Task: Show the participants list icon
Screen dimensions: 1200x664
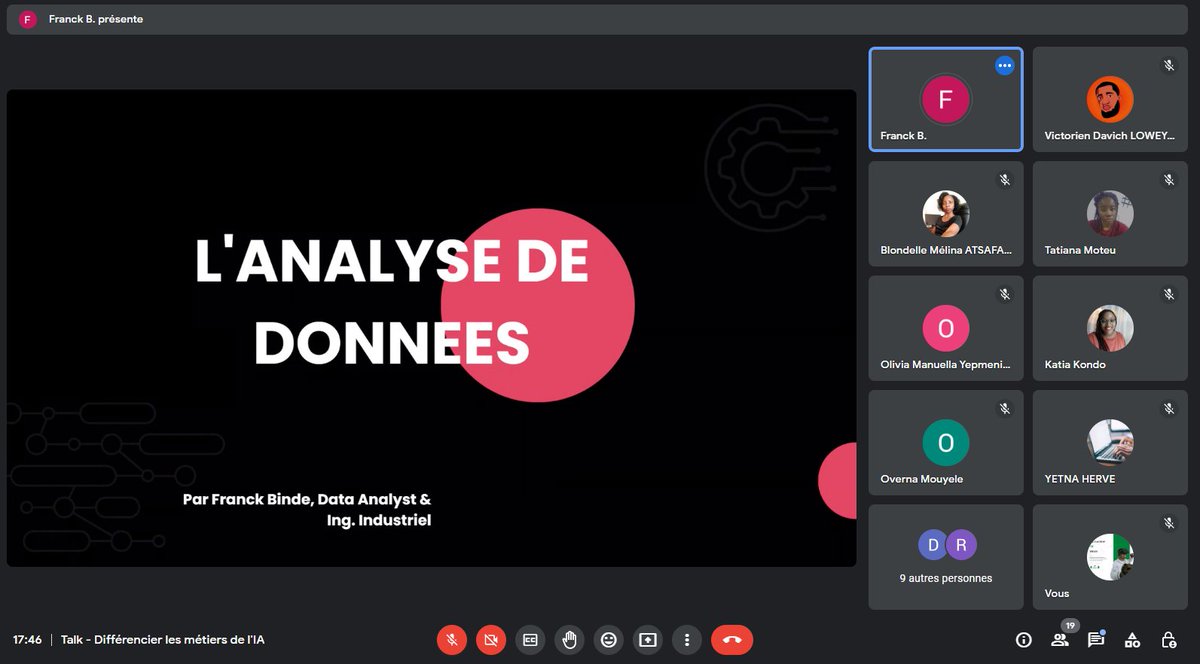Action: tap(1059, 640)
